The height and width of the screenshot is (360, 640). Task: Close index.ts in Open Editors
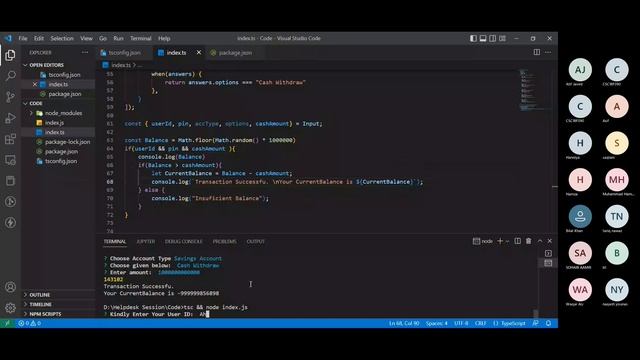tap(35, 84)
